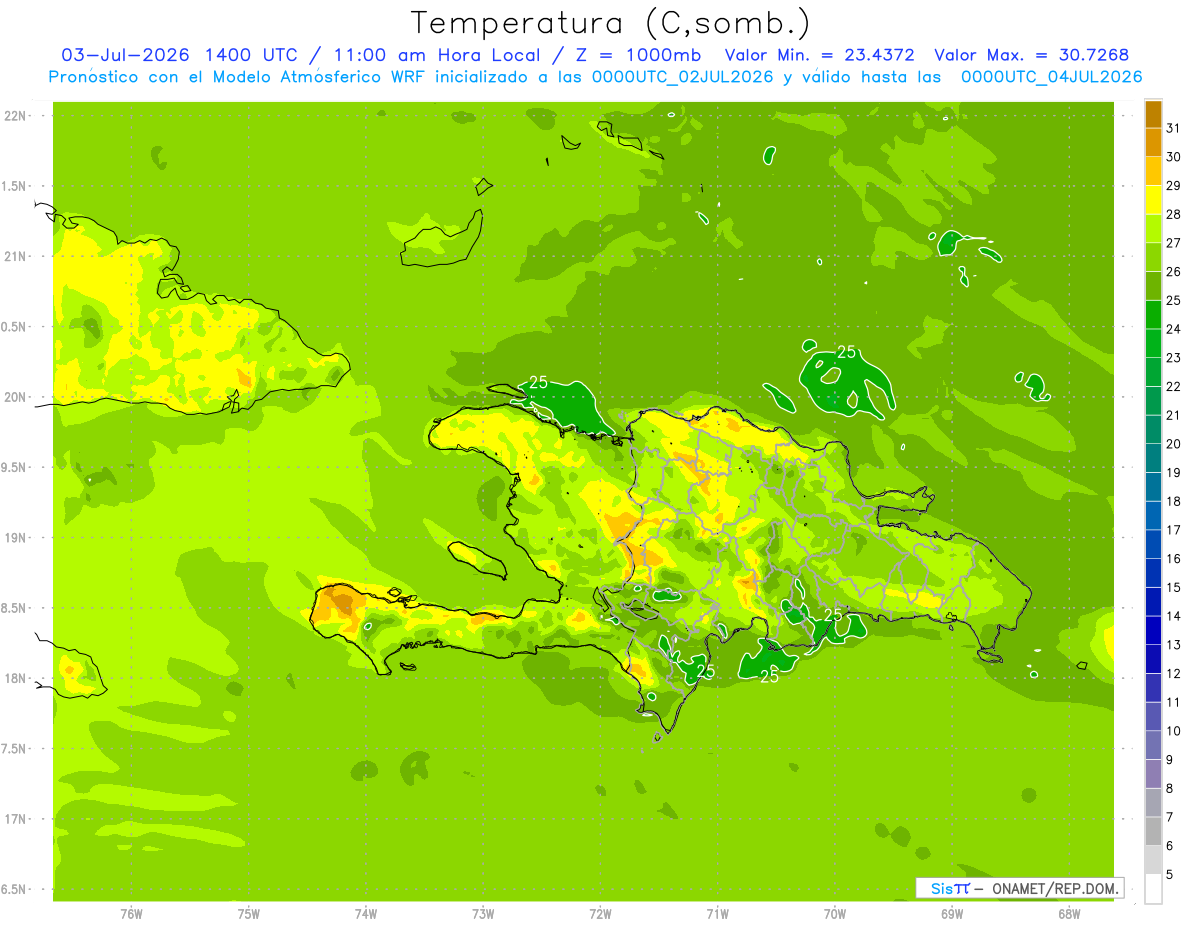The image size is (1200, 927).
Task: Click the colorbar value '10'
Action: click(1174, 731)
